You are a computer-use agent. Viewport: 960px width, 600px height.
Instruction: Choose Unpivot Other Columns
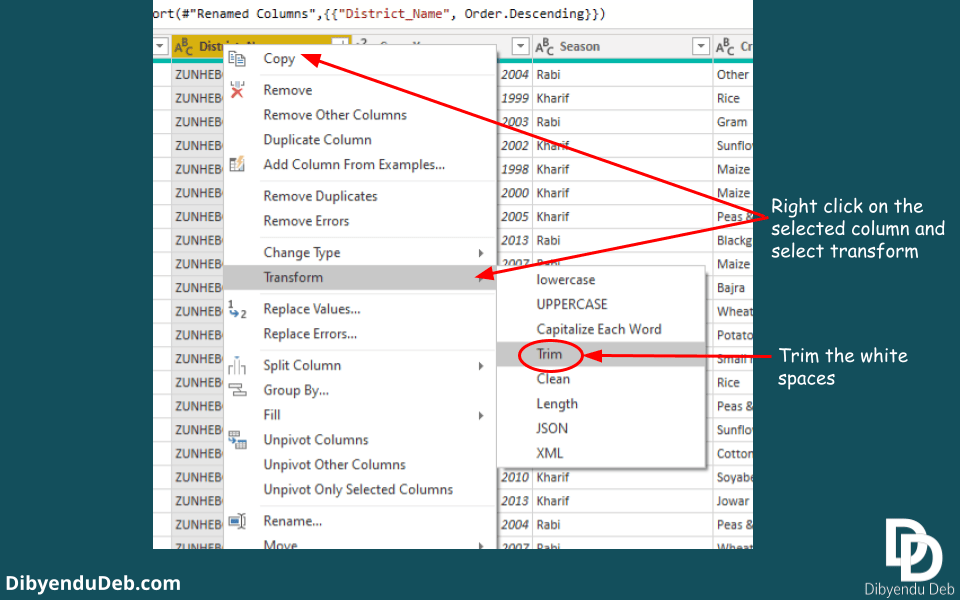[x=334, y=465]
